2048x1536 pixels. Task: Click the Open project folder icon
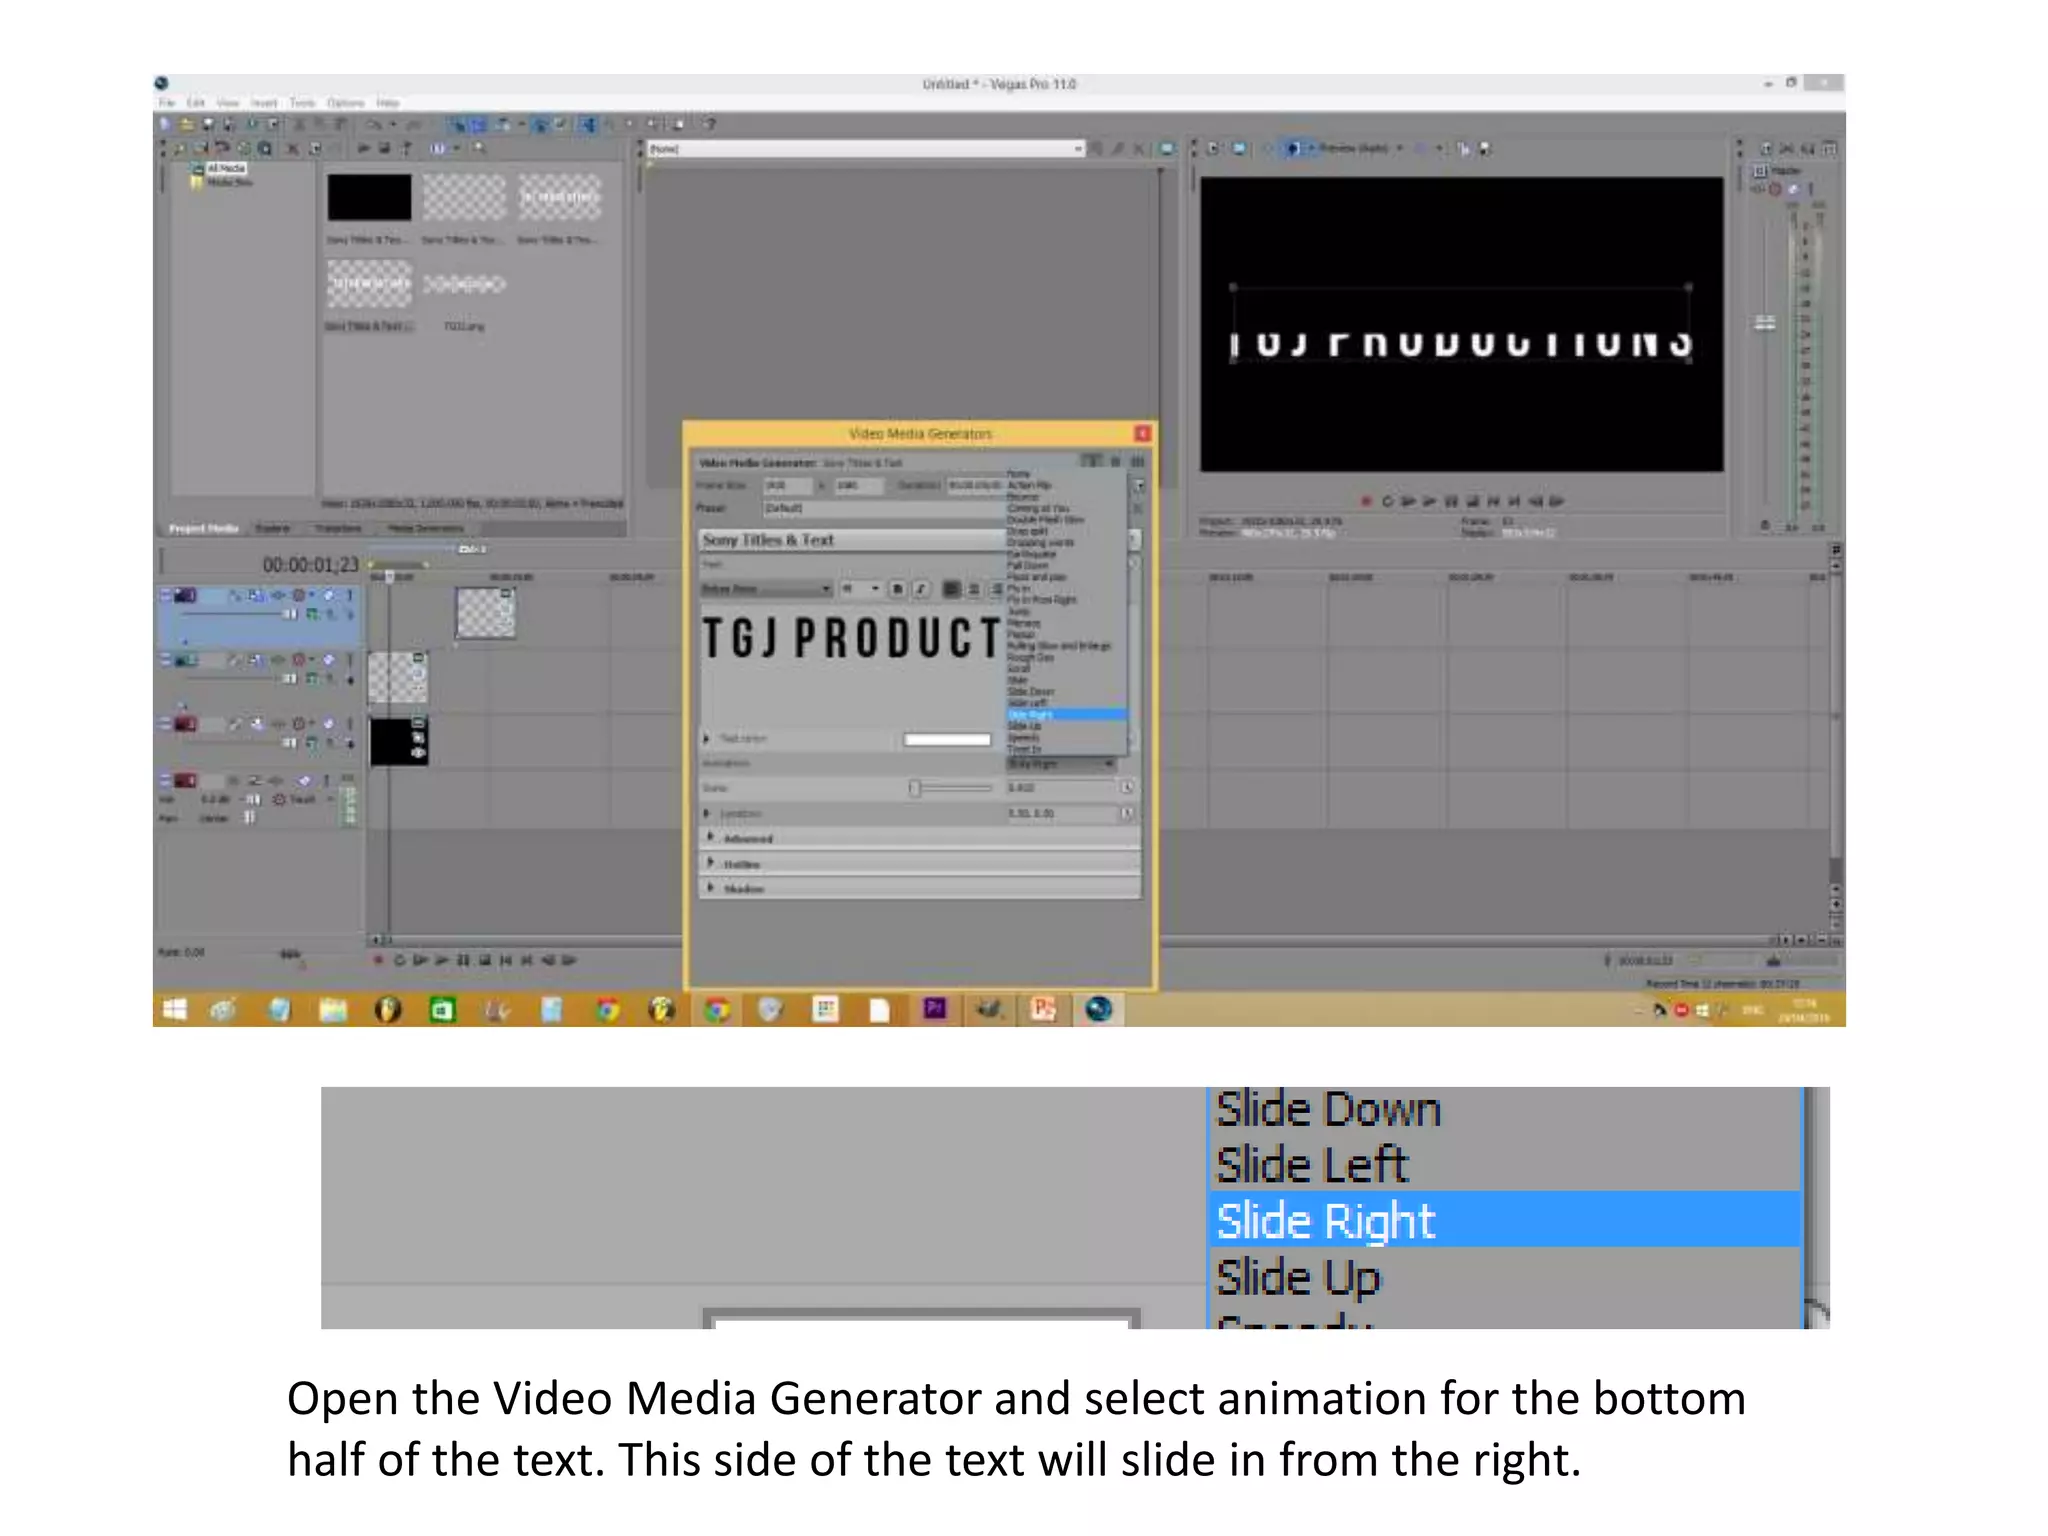pos(186,124)
